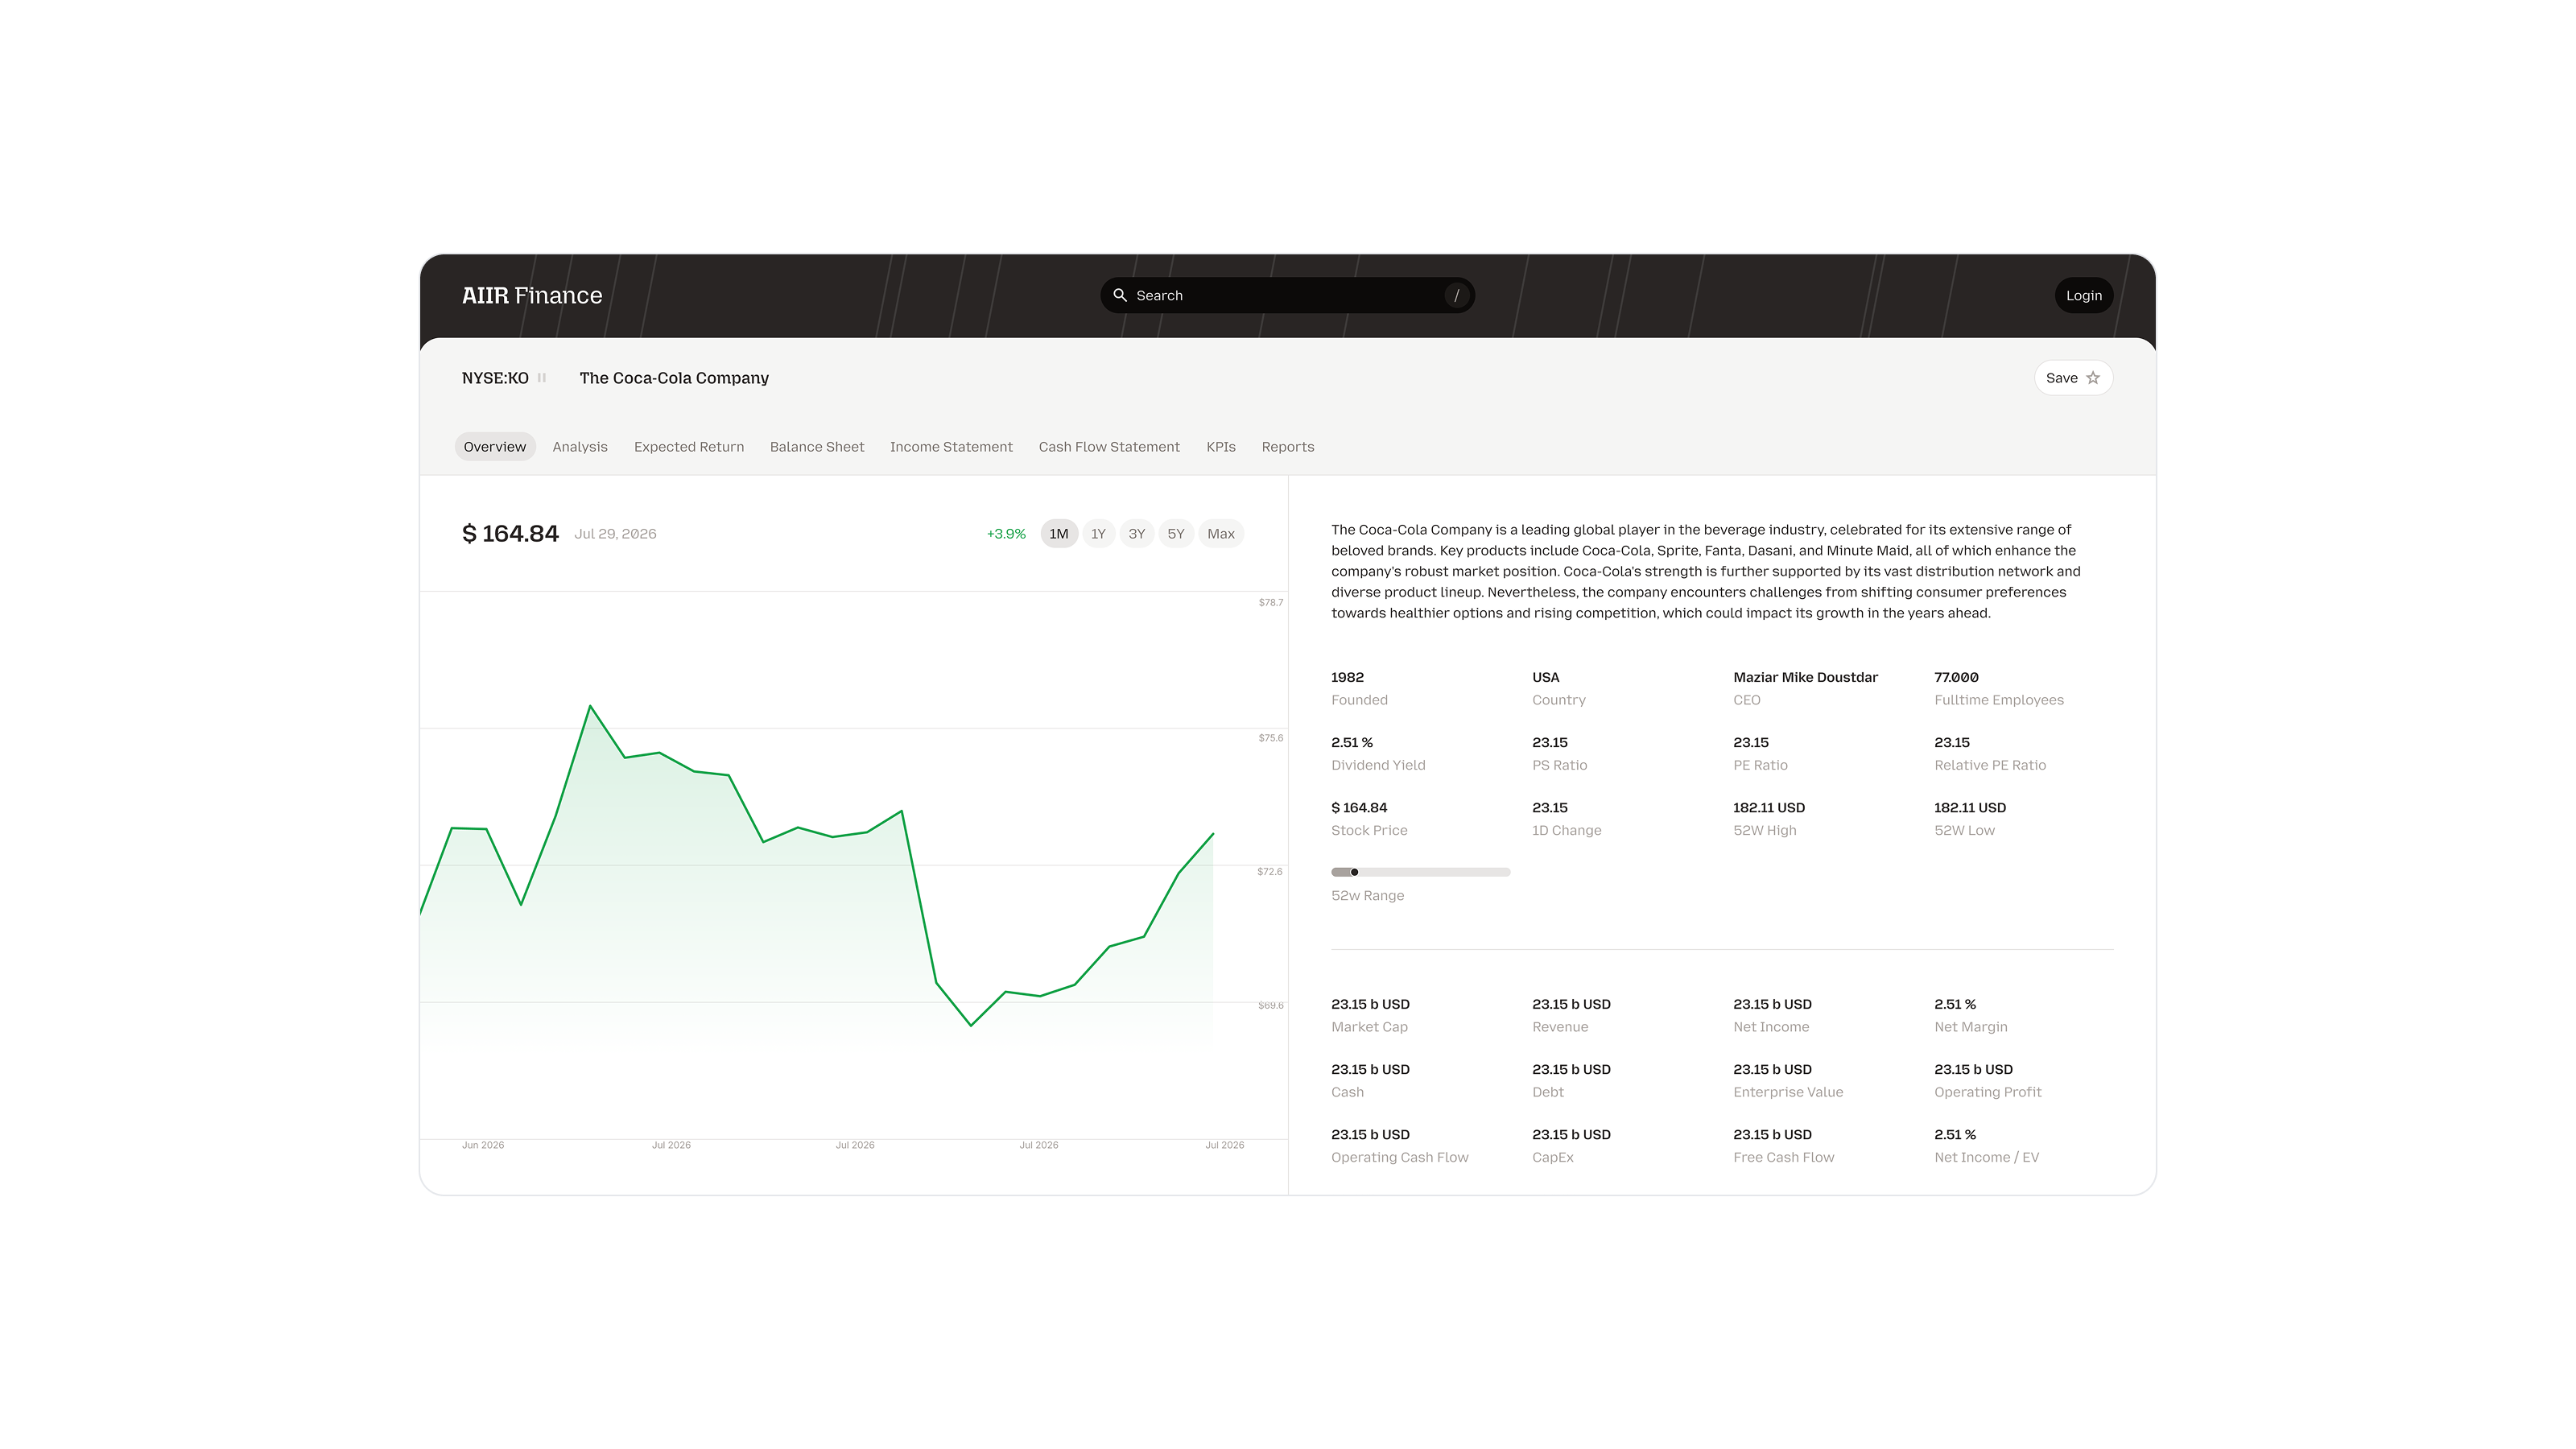Screen dimensions: 2576x1449
Task: Click the drag handle beside NYSE:KO
Action: tap(542, 378)
